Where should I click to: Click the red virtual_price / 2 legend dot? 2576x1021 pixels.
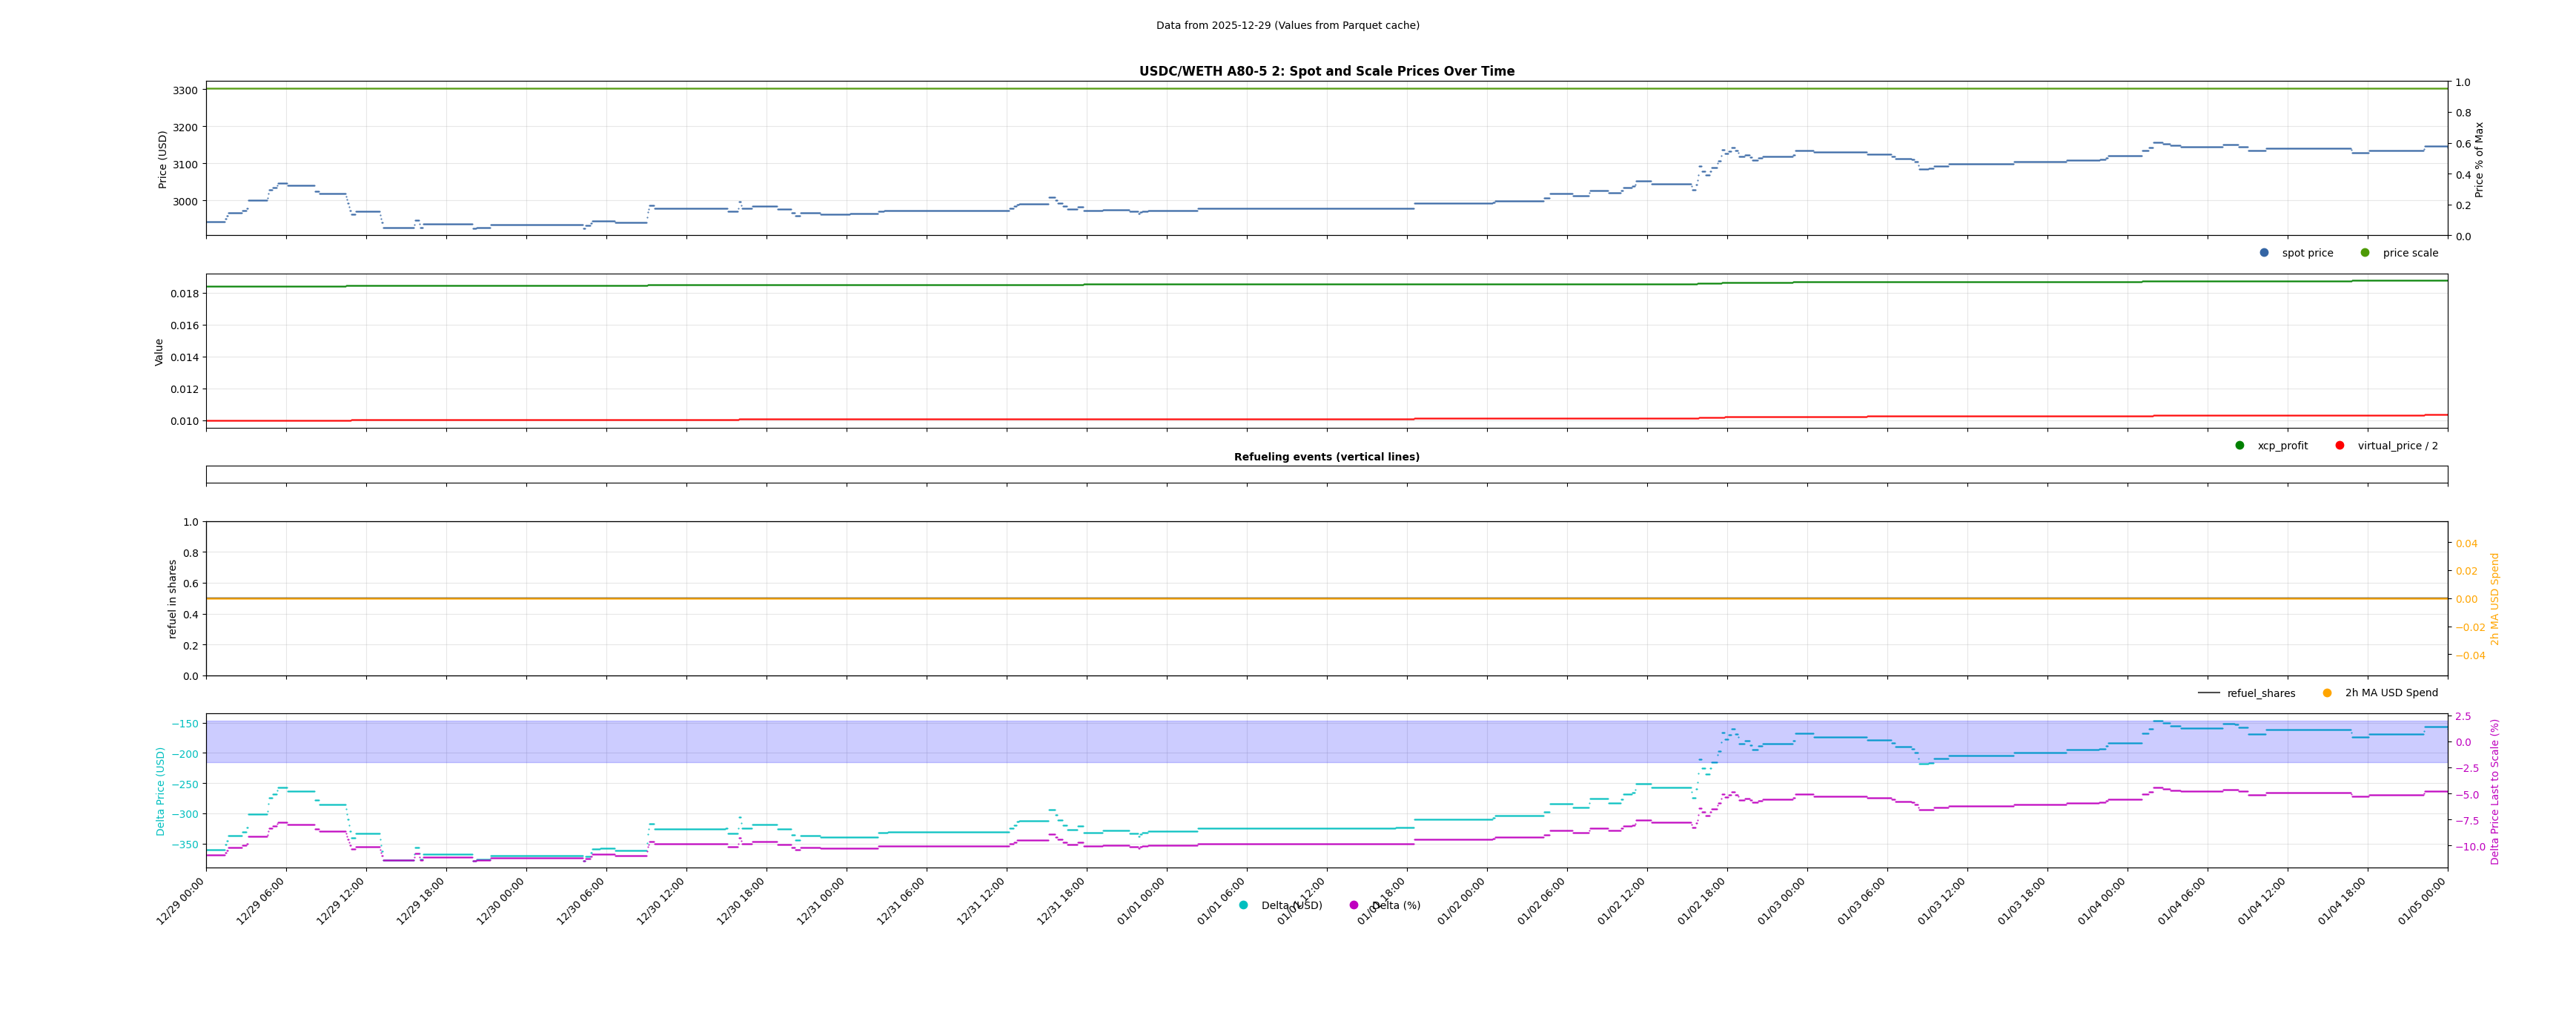[x=2340, y=446]
